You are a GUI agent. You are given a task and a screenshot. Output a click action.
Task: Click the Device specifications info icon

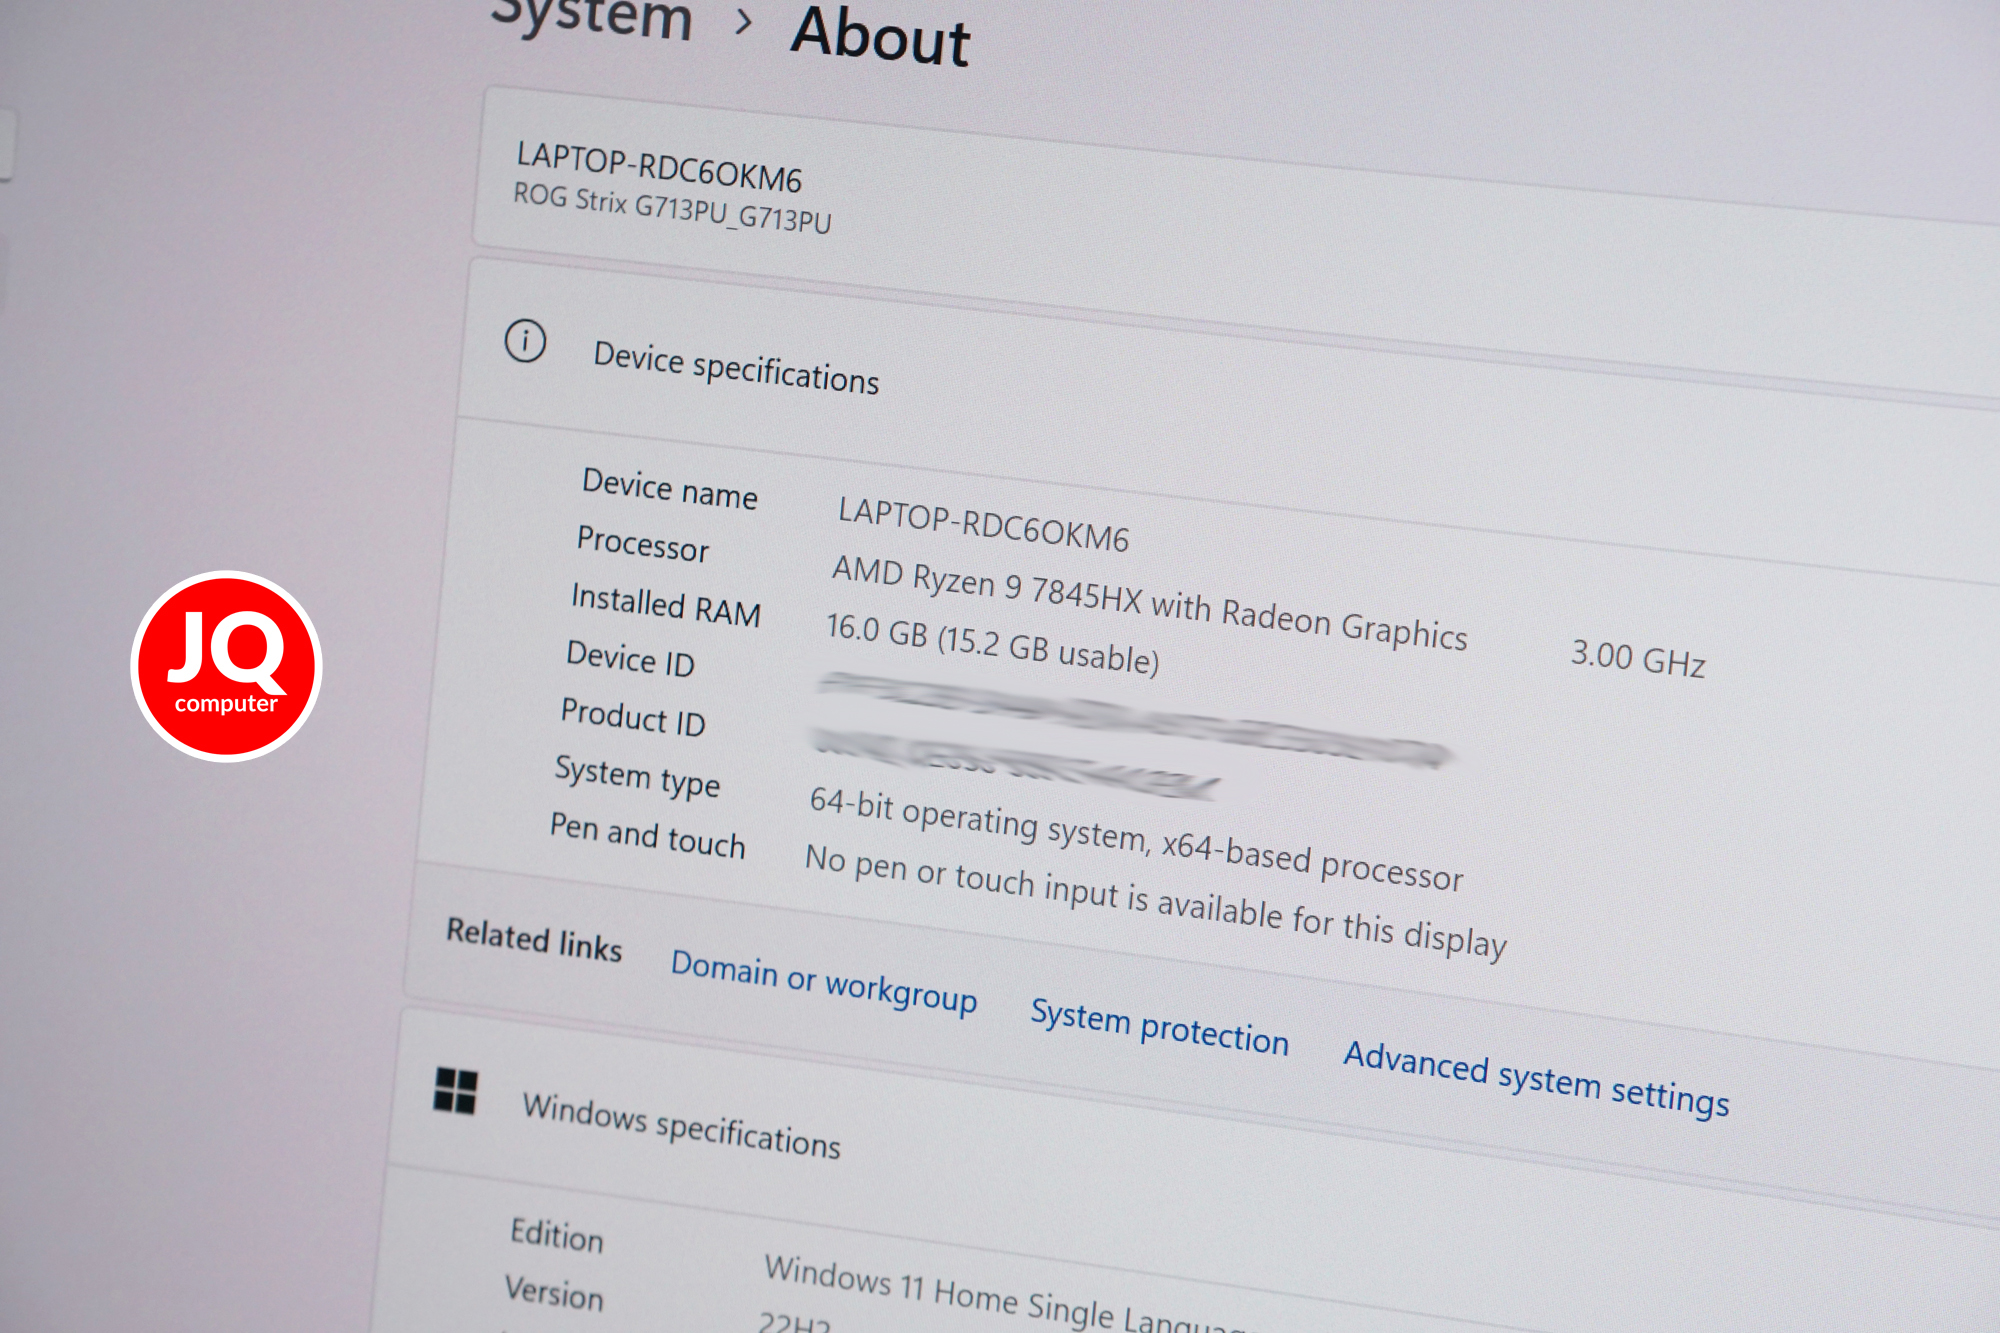[x=525, y=341]
